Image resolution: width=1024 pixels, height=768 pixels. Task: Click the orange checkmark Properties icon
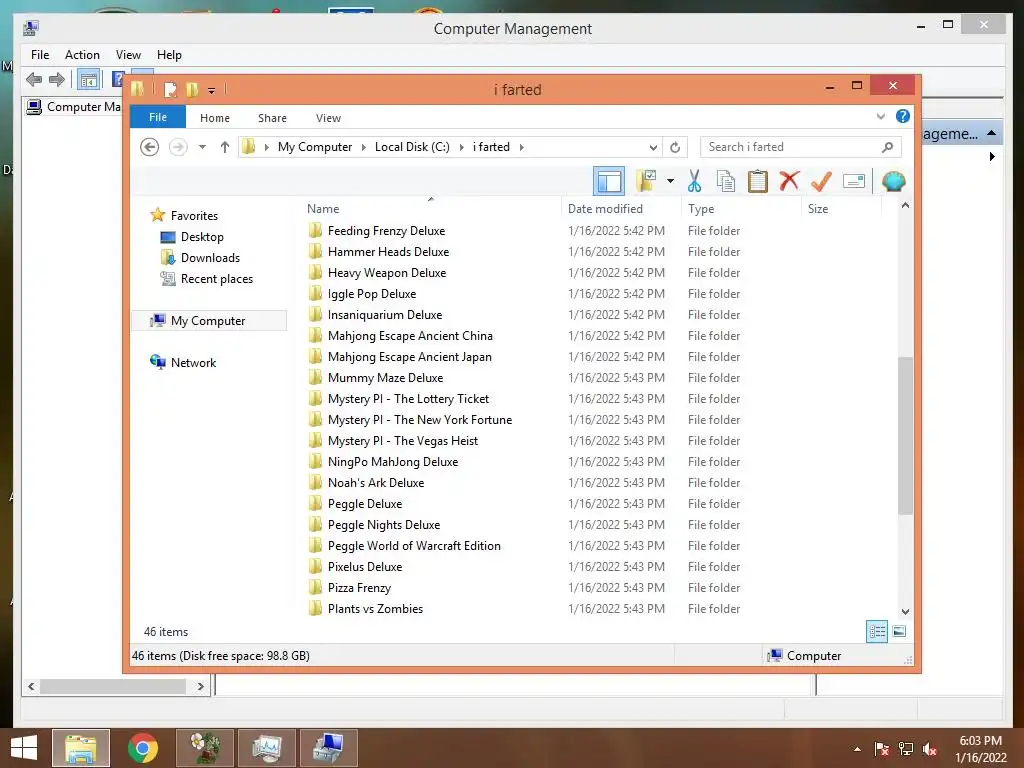[821, 181]
